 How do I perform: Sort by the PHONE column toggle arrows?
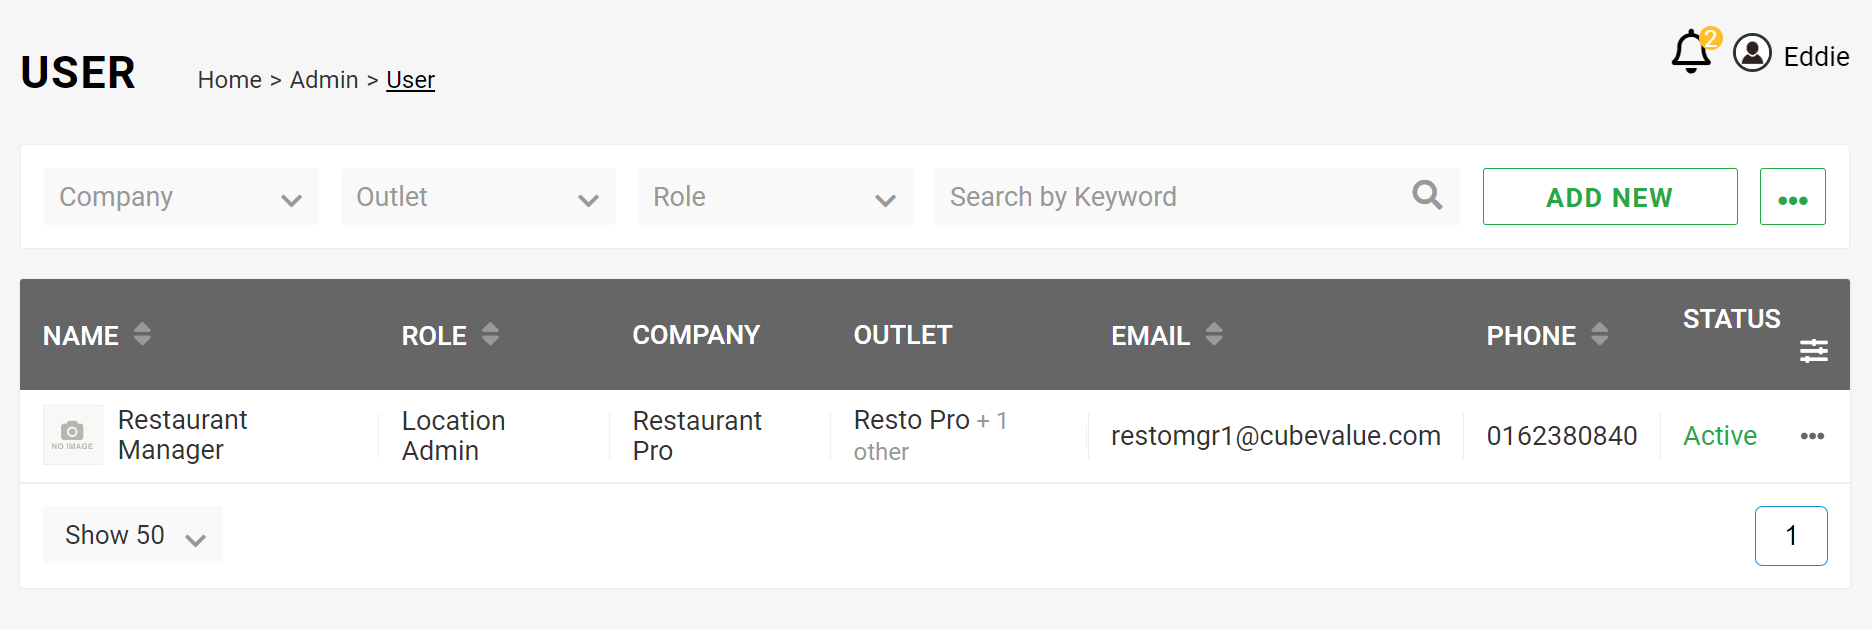[x=1599, y=335]
